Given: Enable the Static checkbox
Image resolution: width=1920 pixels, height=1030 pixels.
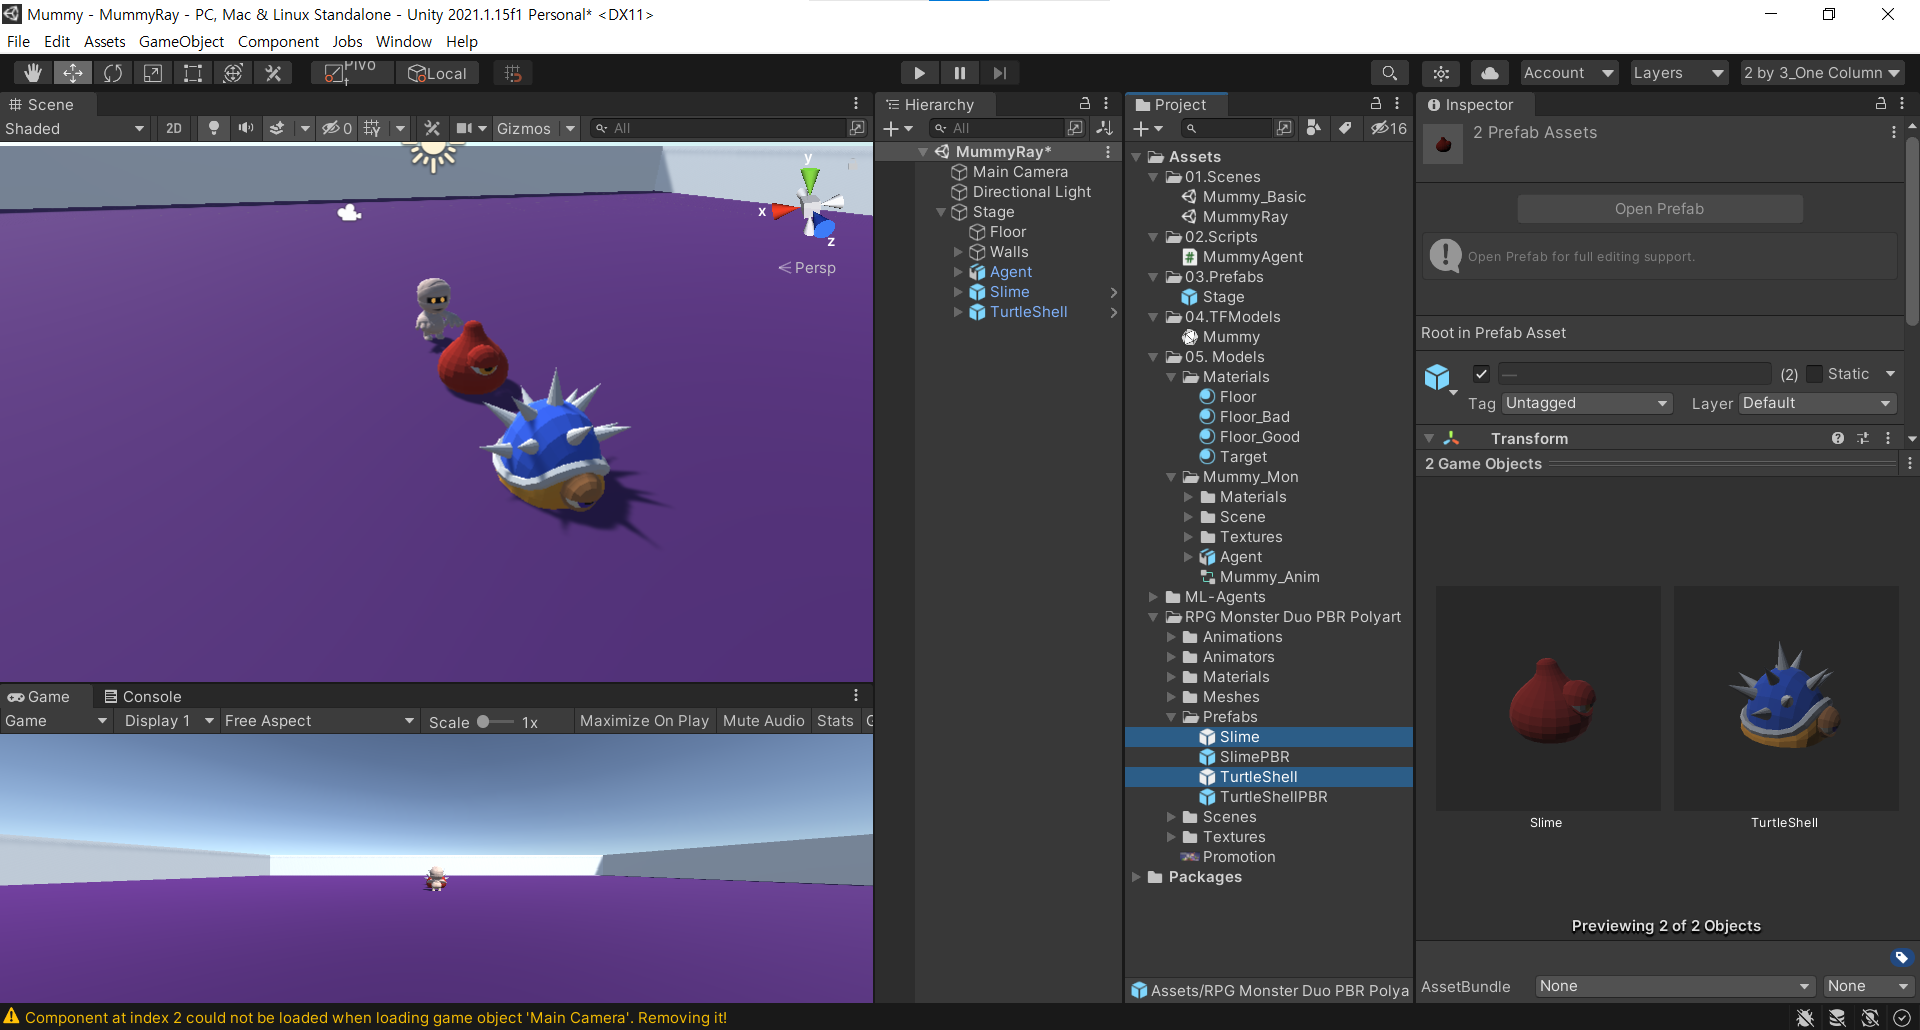Looking at the screenshot, I should pyautogui.click(x=1814, y=374).
